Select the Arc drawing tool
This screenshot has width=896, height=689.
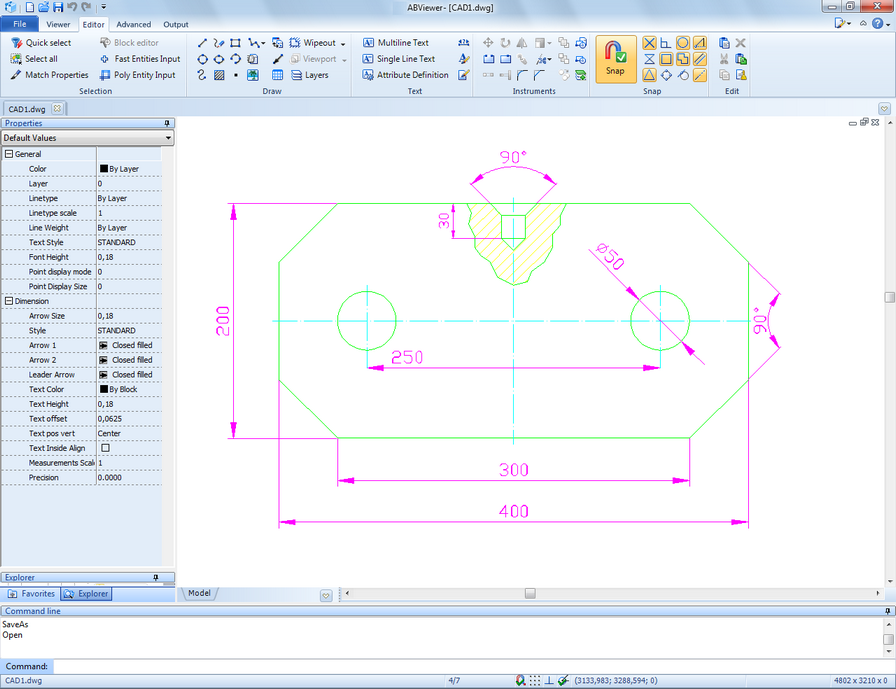point(235,59)
